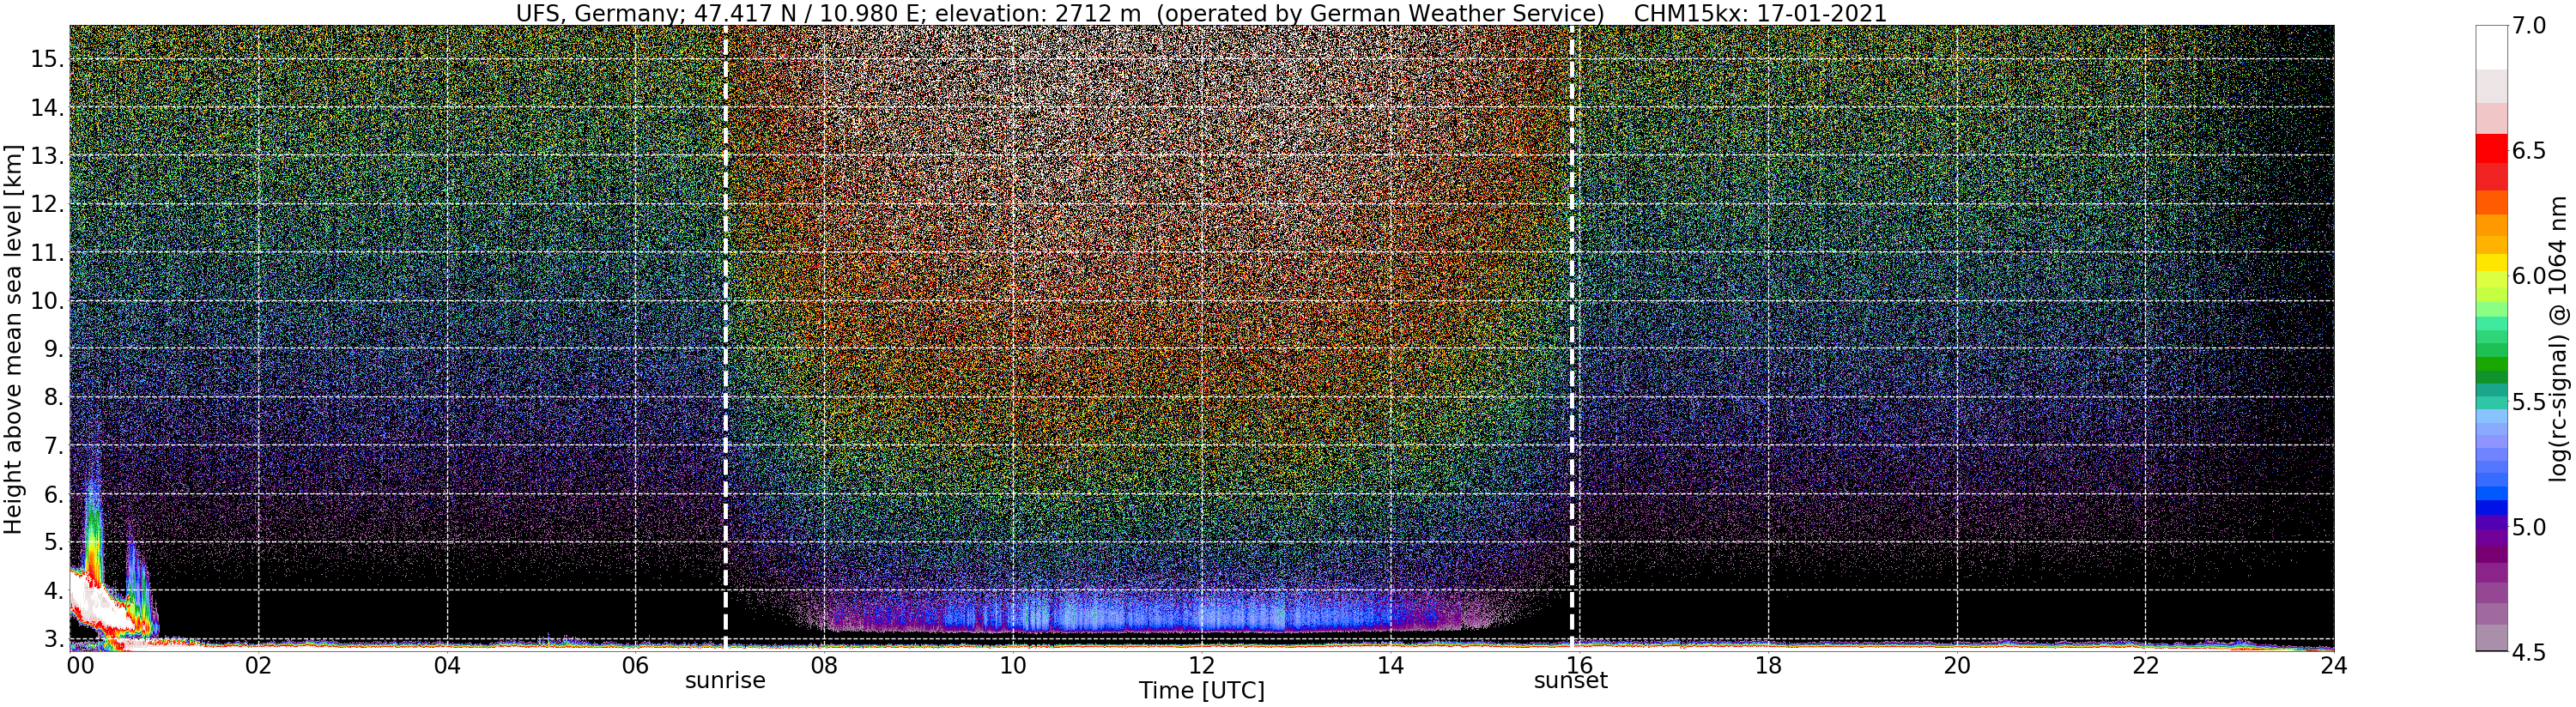2576x707 pixels.
Task: Click the time tick label '20'
Action: [x=1956, y=665]
